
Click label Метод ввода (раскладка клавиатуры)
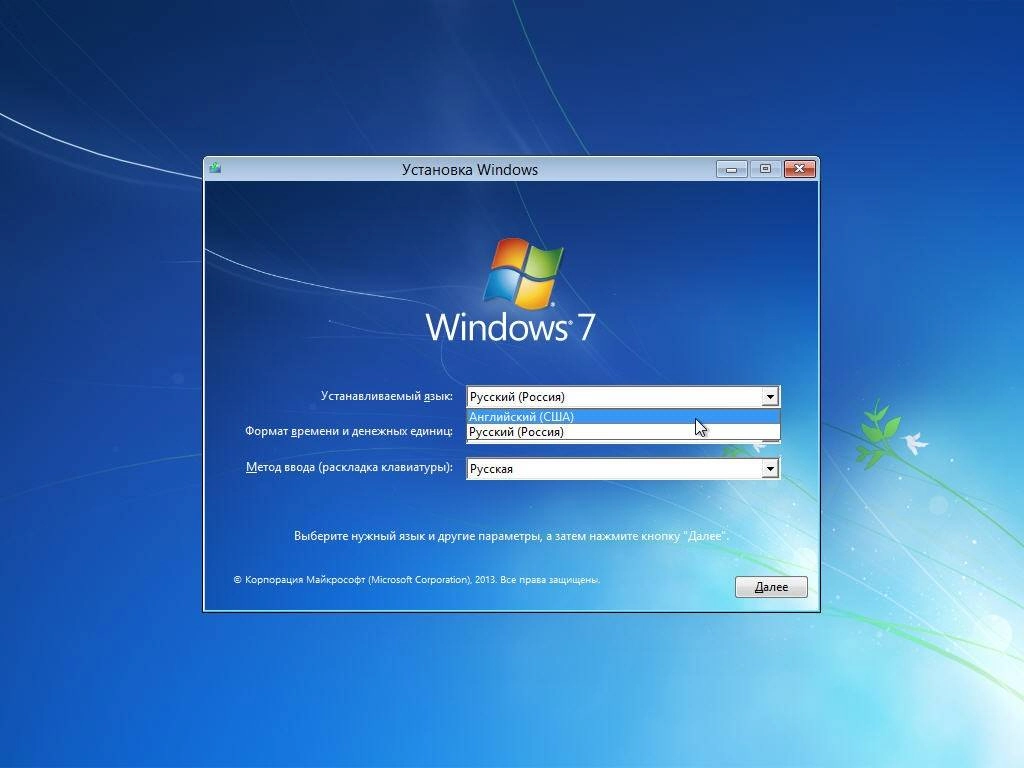point(349,467)
